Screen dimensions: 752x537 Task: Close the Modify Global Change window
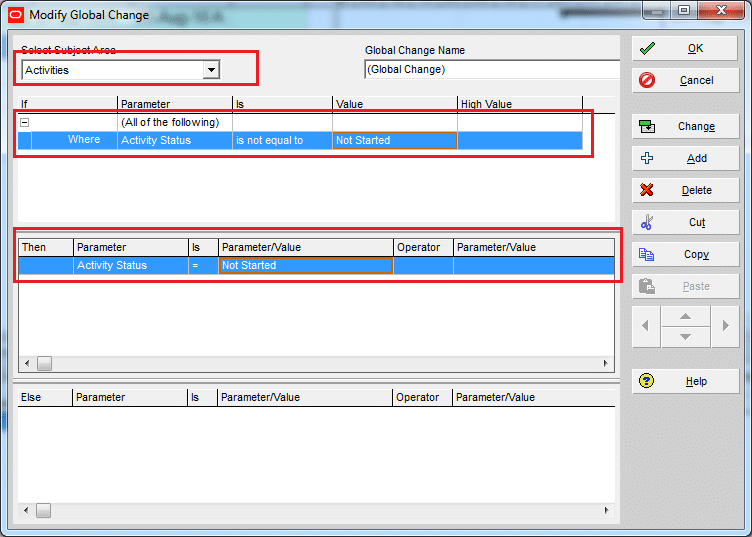coord(721,11)
